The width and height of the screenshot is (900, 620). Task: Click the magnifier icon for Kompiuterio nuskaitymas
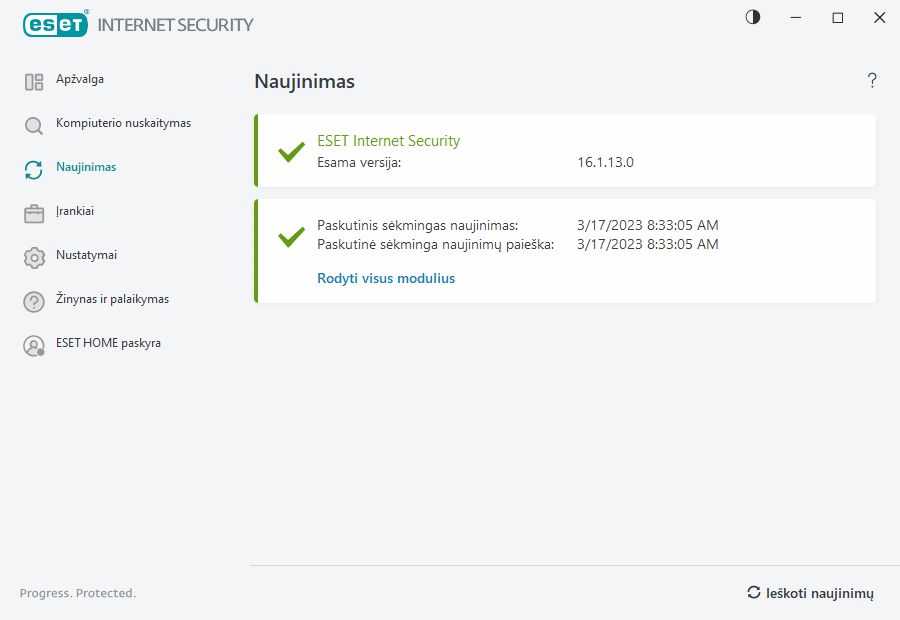(x=34, y=126)
